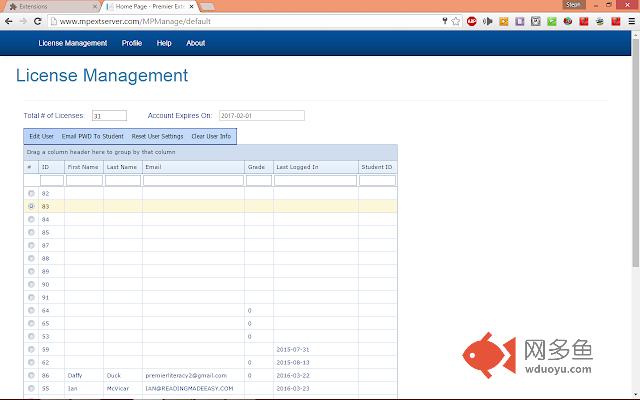Click the orange play-arrow extension icon
The height and width of the screenshot is (400, 640).
(504, 21)
